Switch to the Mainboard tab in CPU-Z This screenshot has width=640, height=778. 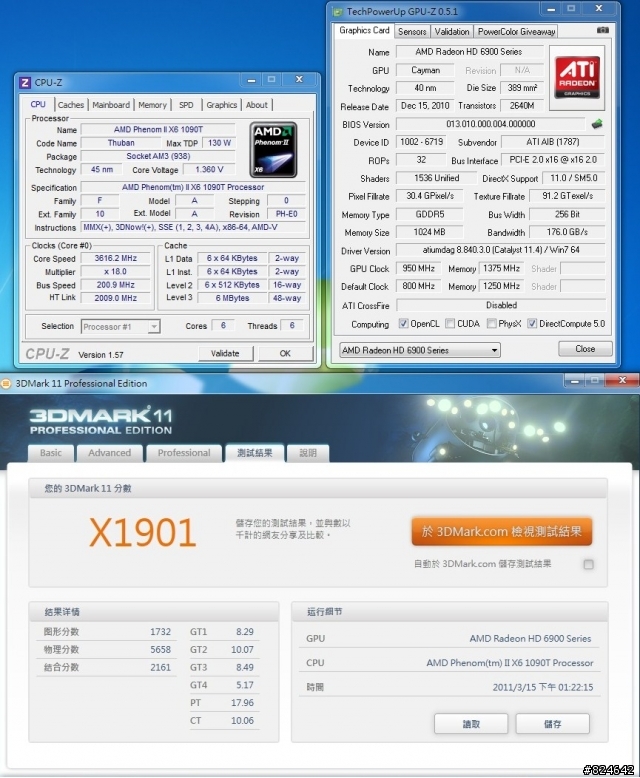click(x=111, y=105)
